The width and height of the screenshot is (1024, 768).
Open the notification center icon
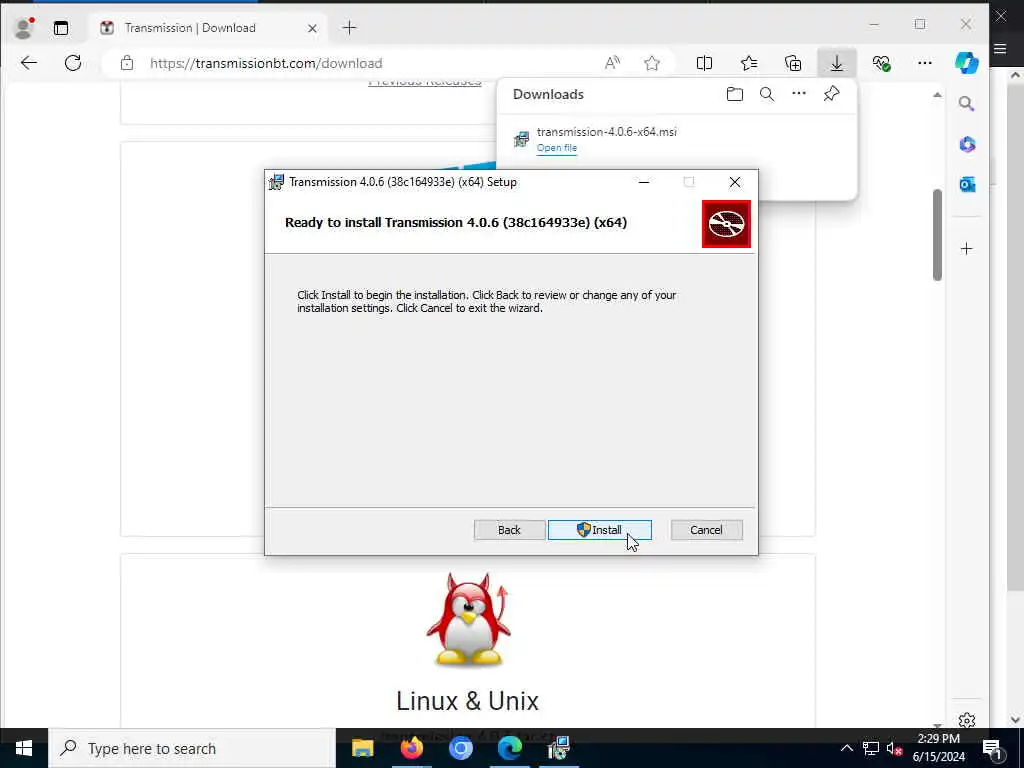(992, 748)
